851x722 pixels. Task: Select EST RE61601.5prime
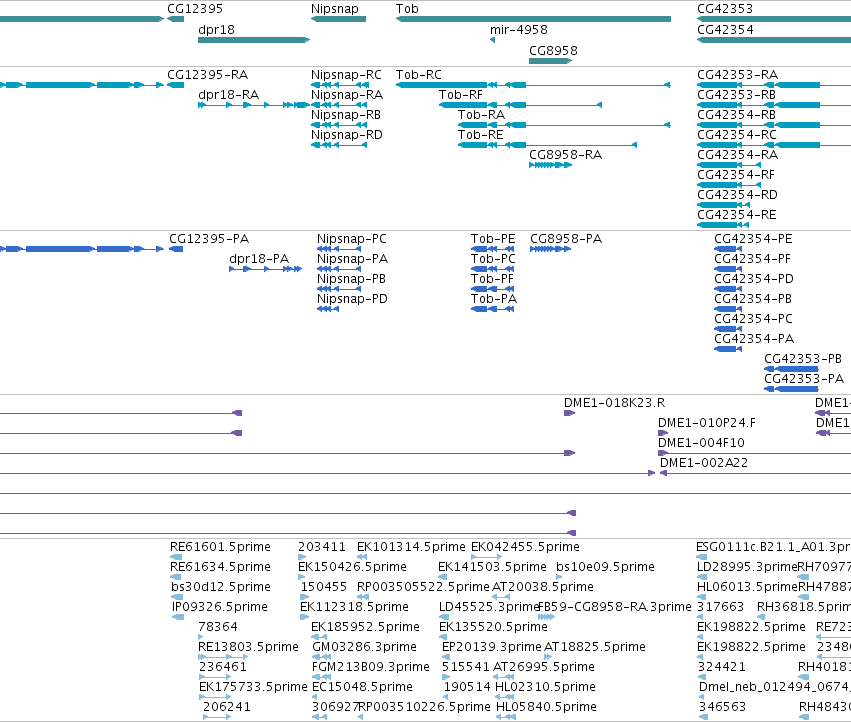[x=176, y=557]
